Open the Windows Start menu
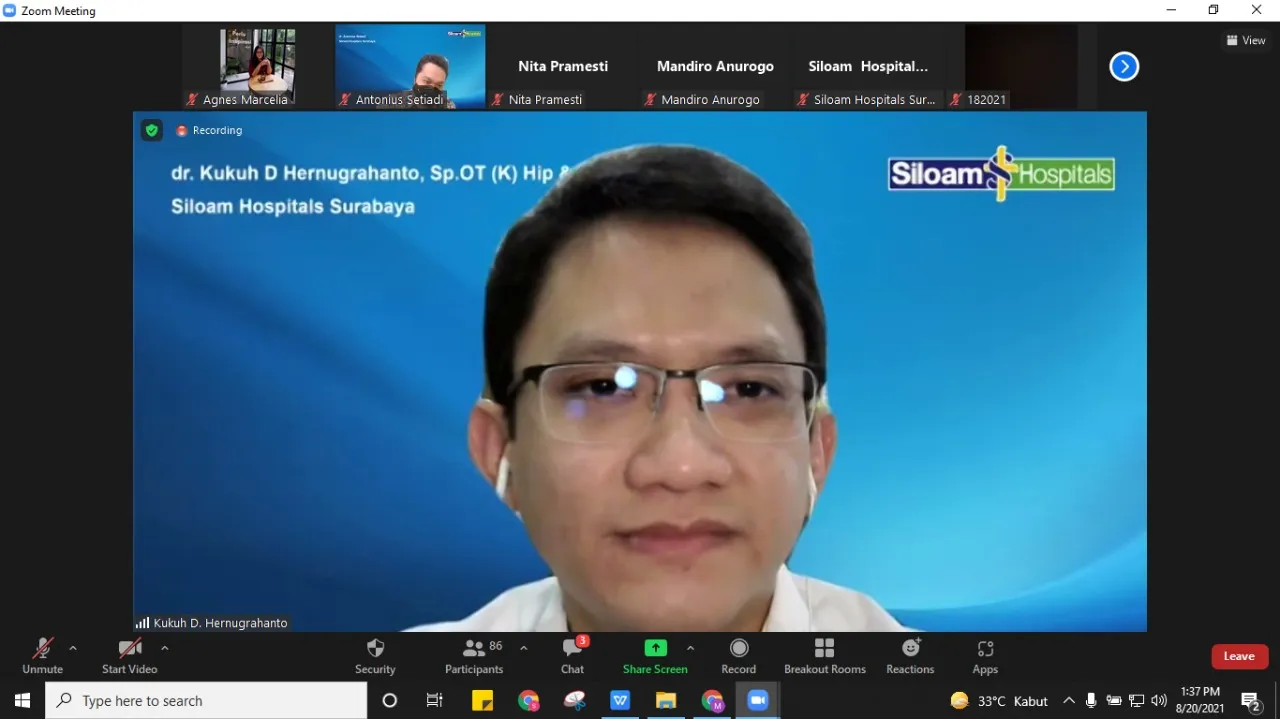1280x719 pixels. [x=22, y=701]
